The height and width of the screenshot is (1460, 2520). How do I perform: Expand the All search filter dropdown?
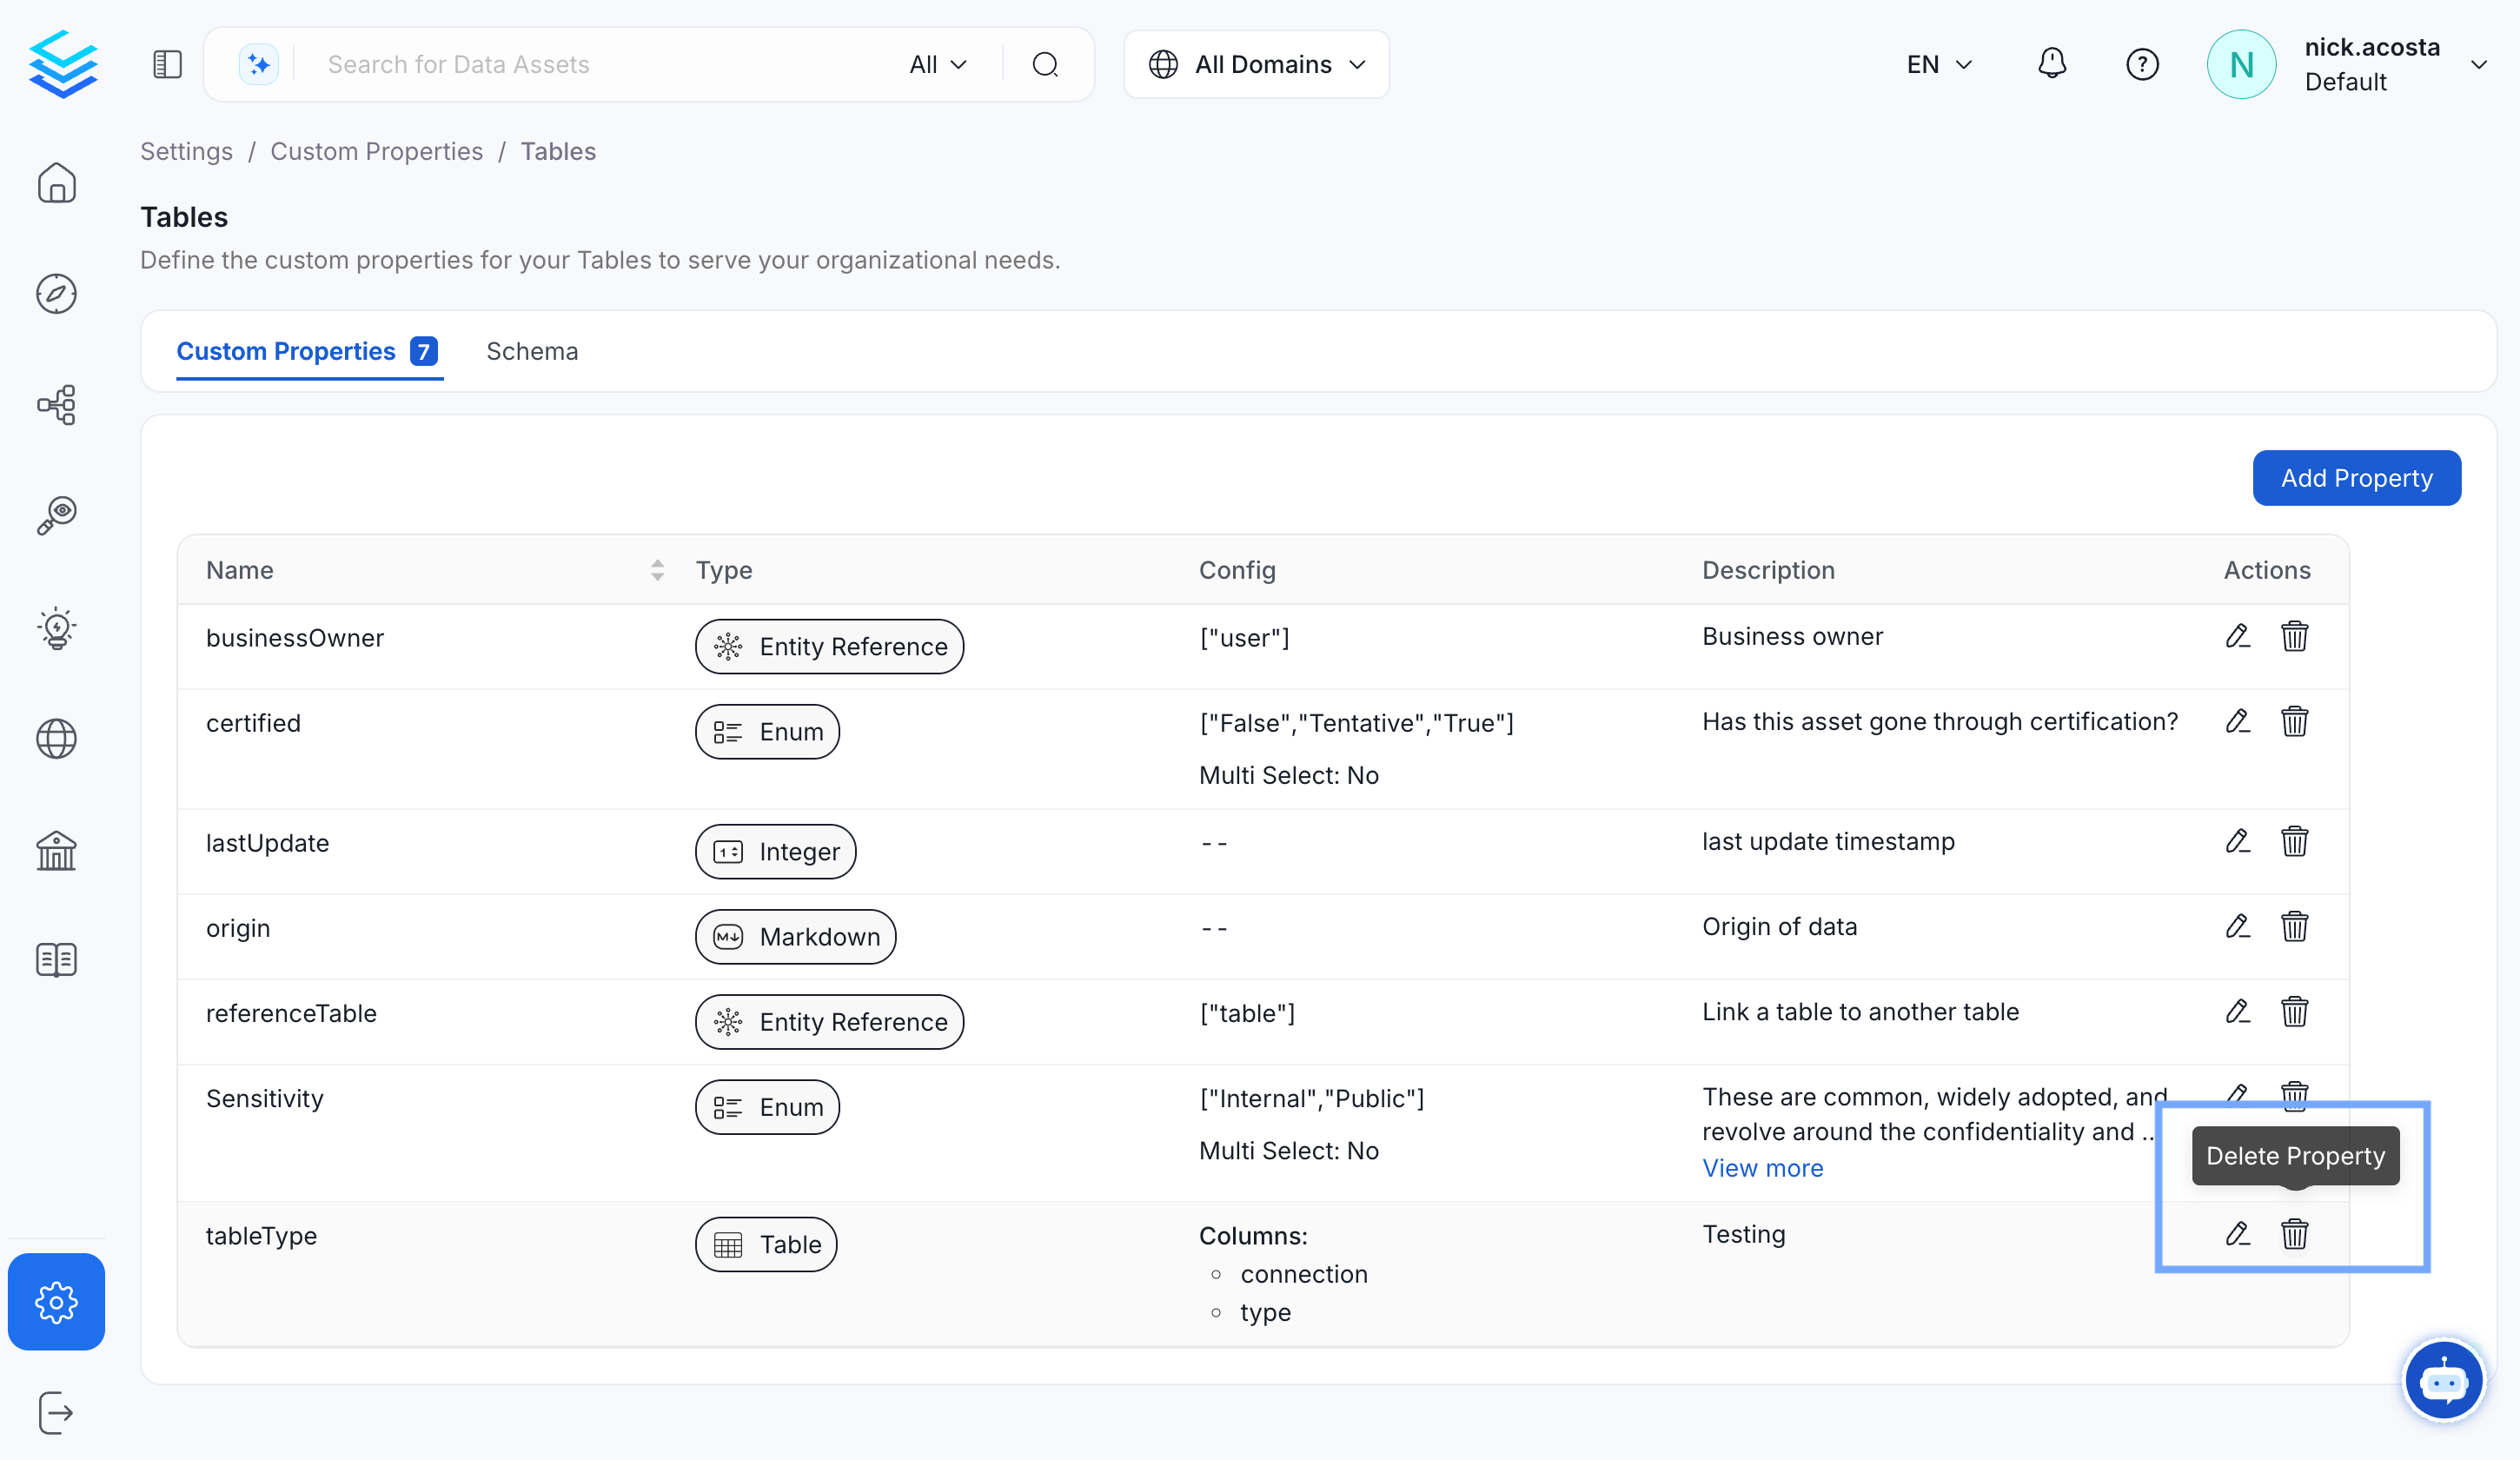coord(937,64)
